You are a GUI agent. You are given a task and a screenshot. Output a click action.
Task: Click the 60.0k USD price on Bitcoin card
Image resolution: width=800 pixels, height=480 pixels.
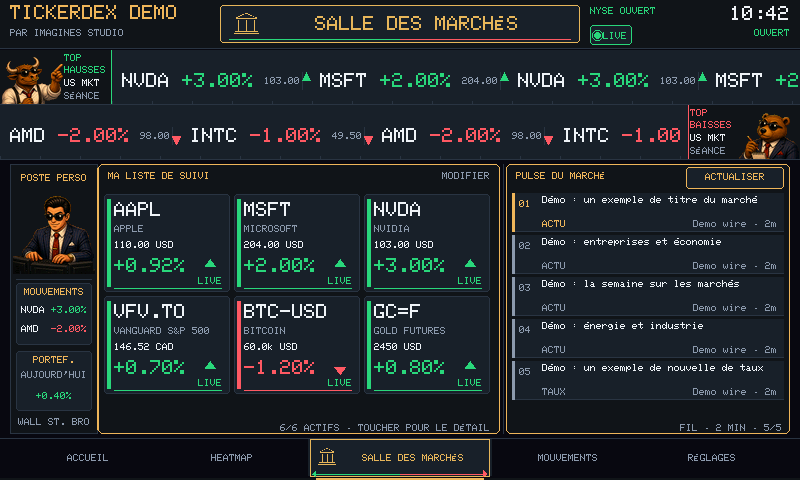(270, 346)
